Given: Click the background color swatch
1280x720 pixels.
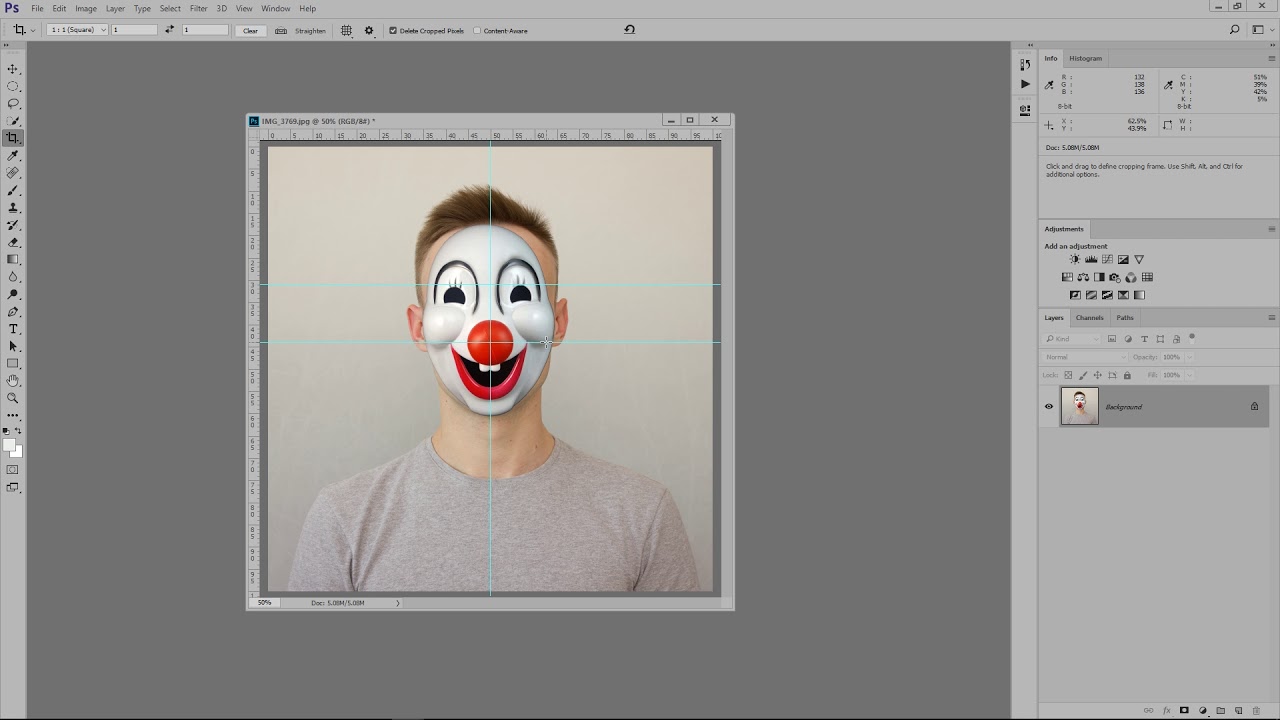Looking at the screenshot, I should point(16,452).
